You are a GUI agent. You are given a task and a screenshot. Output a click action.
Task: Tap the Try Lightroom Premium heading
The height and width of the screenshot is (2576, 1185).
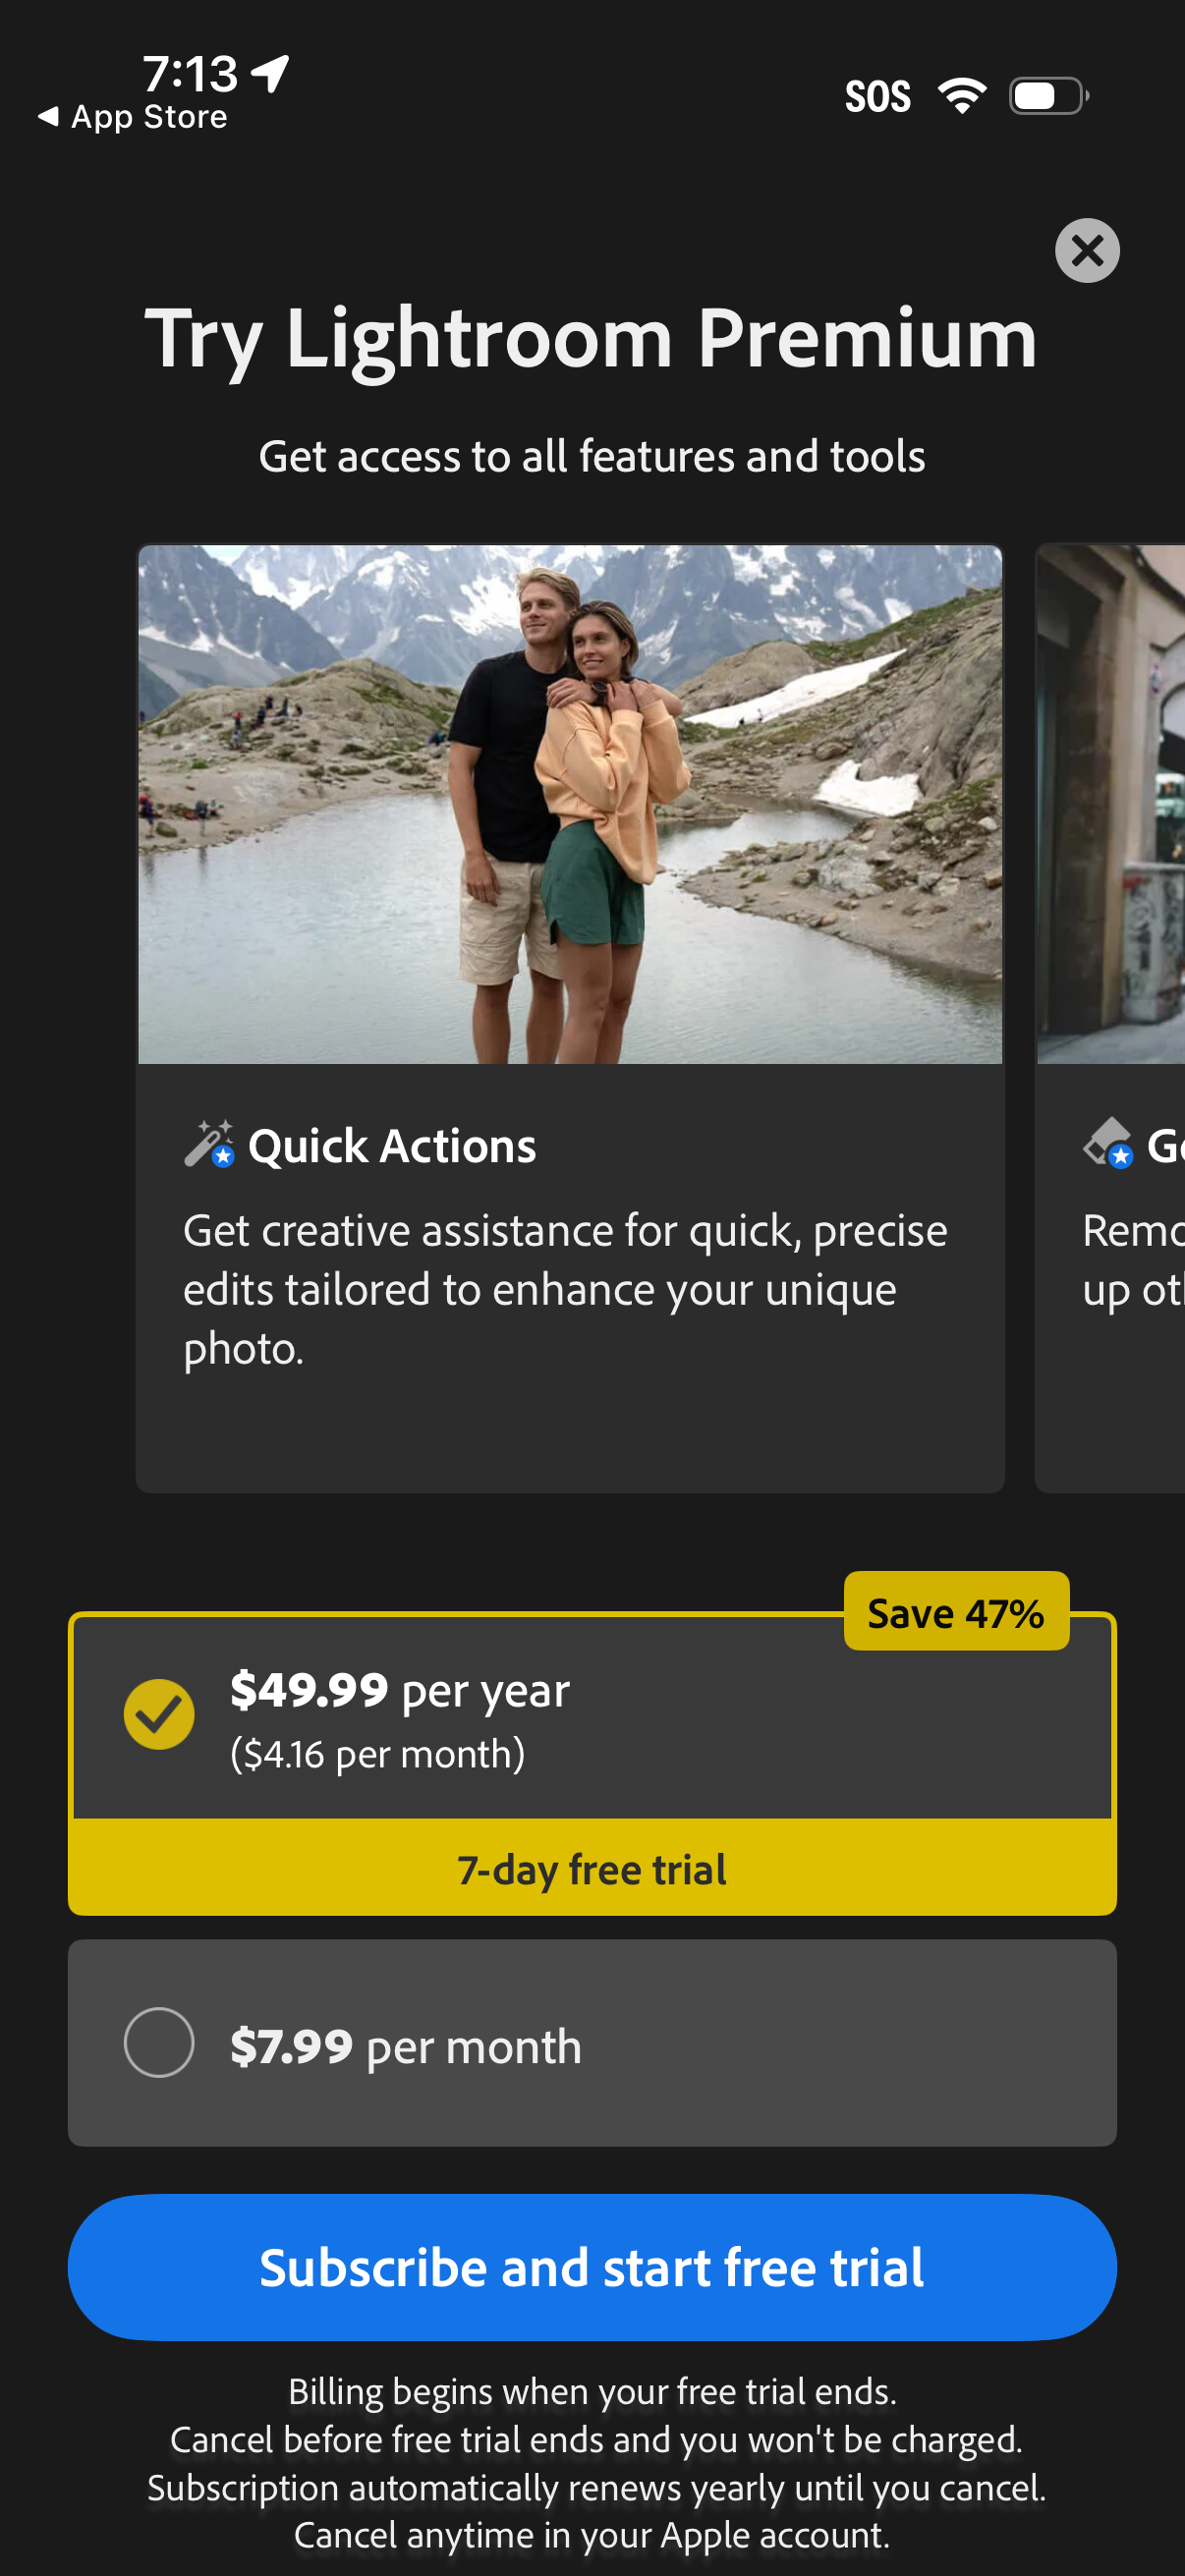pos(592,340)
